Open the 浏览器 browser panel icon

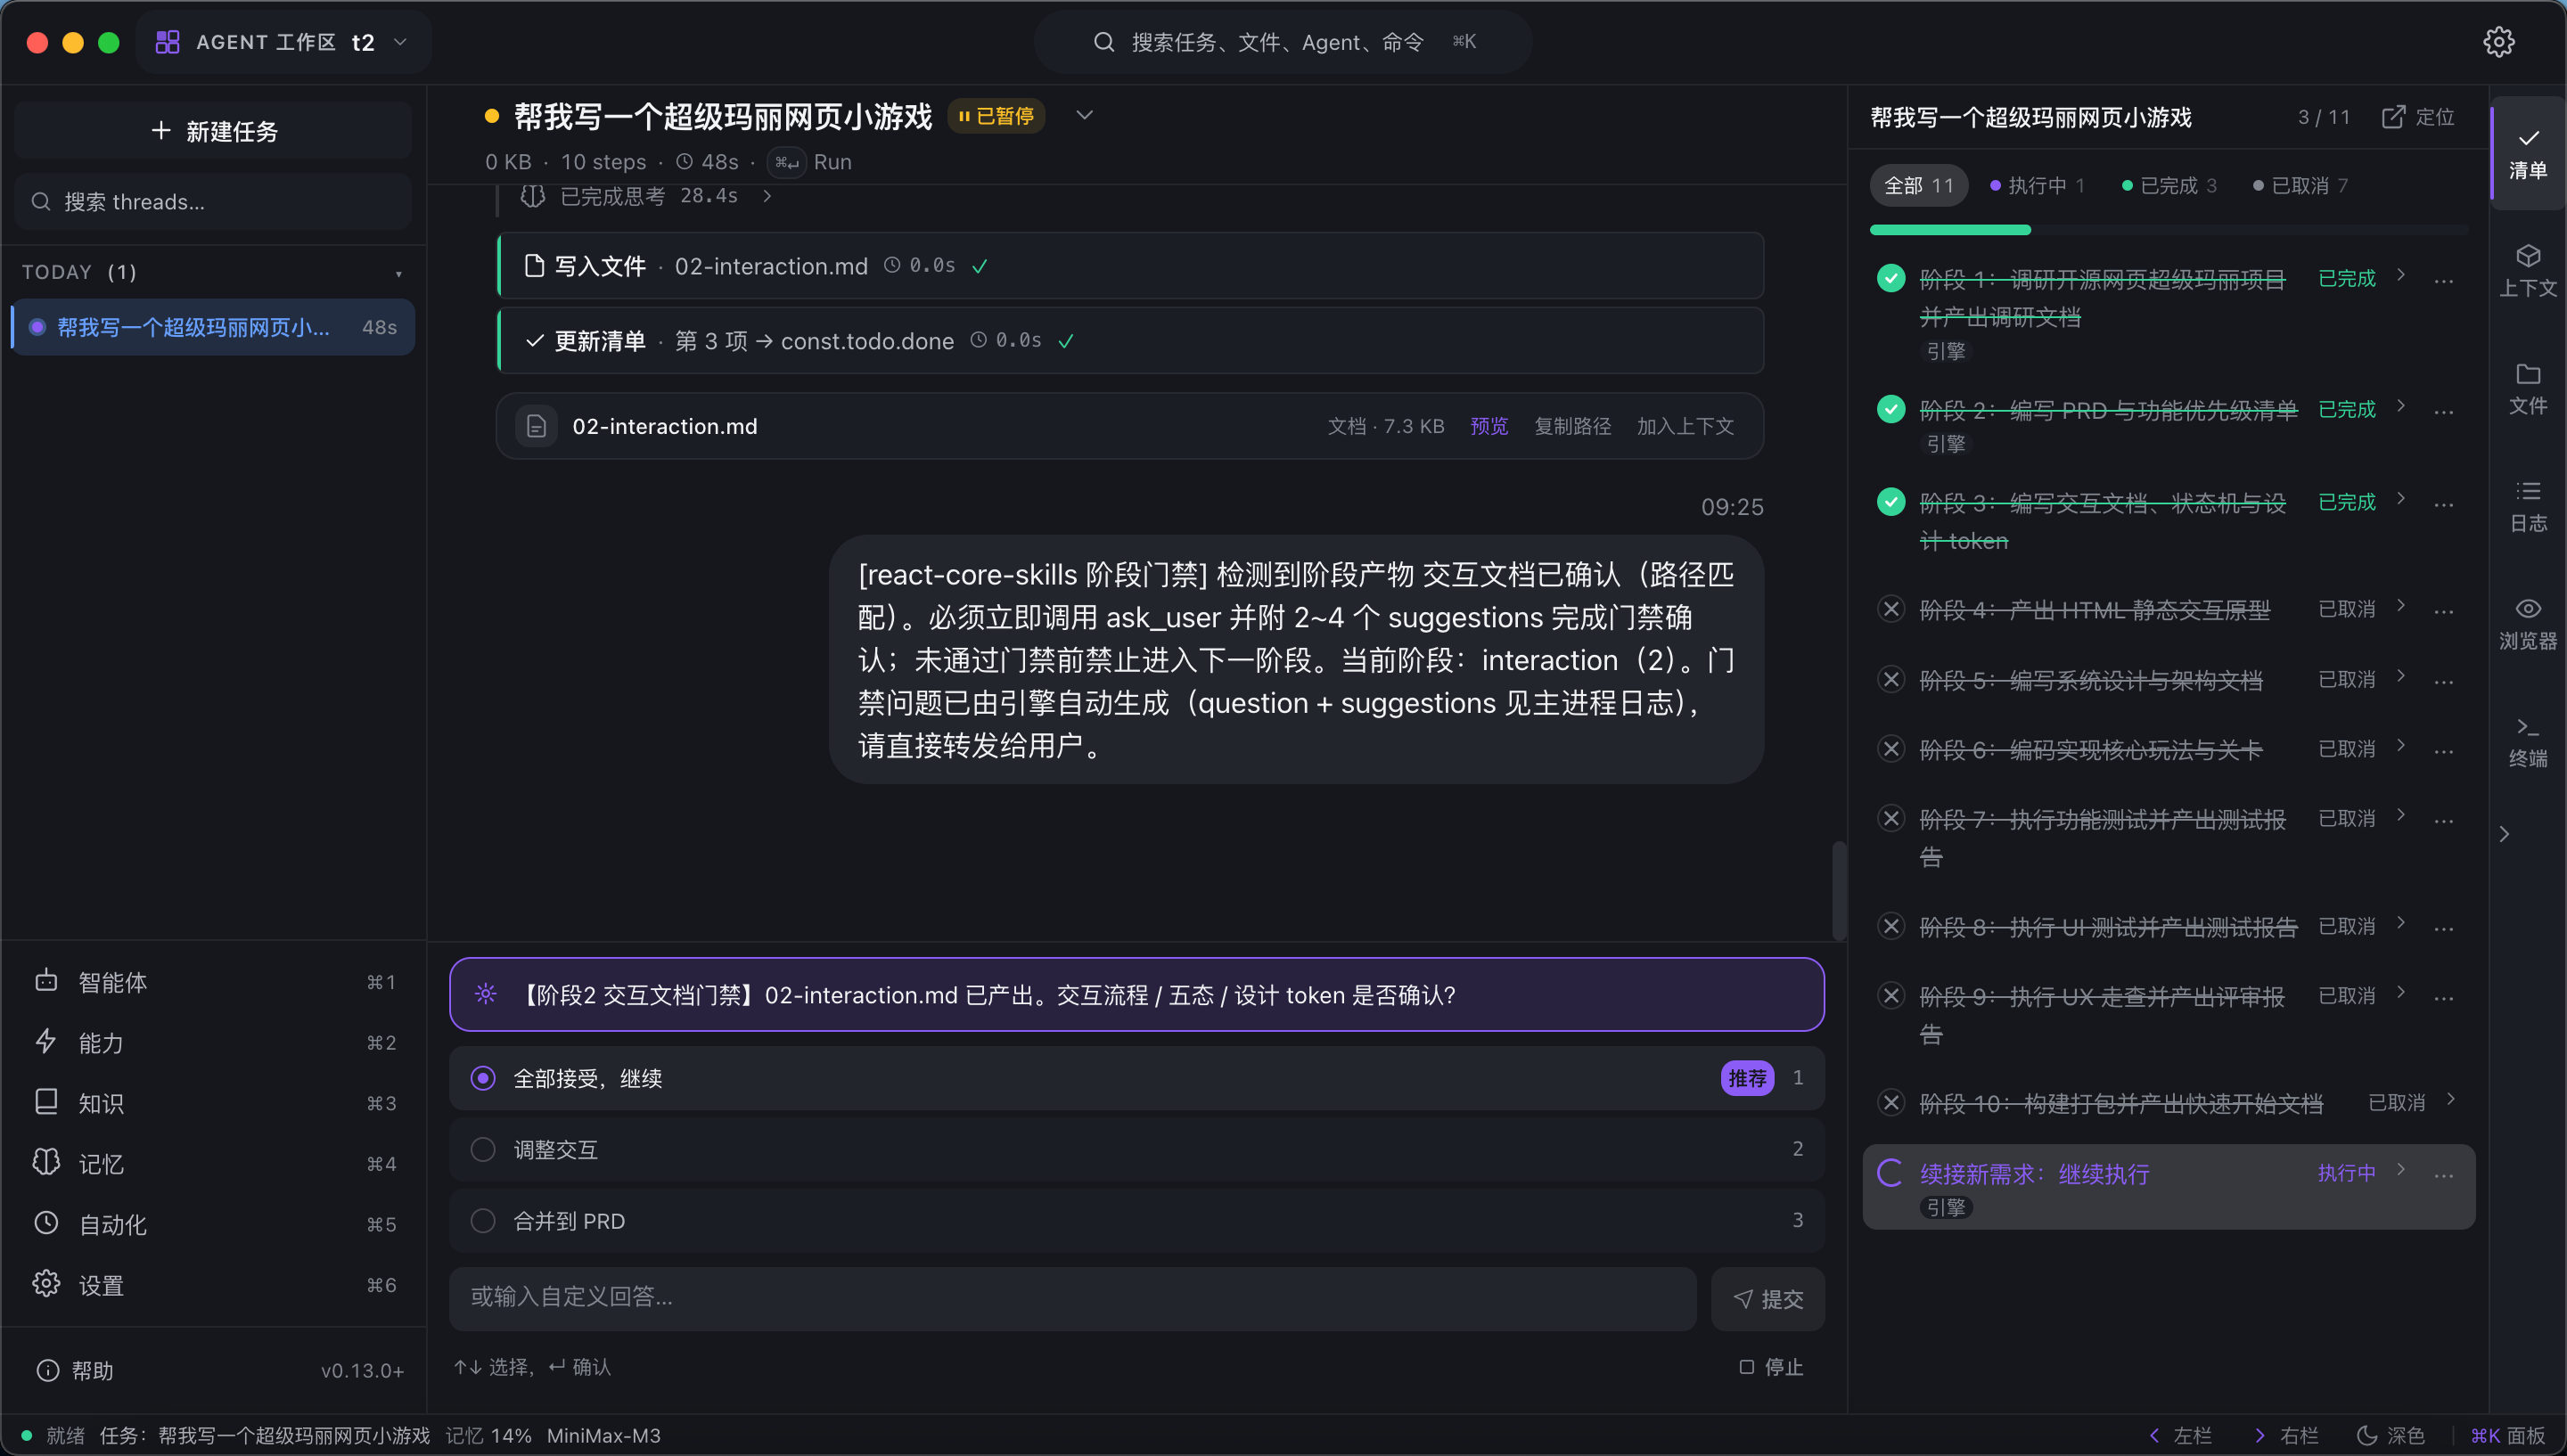coord(2528,624)
